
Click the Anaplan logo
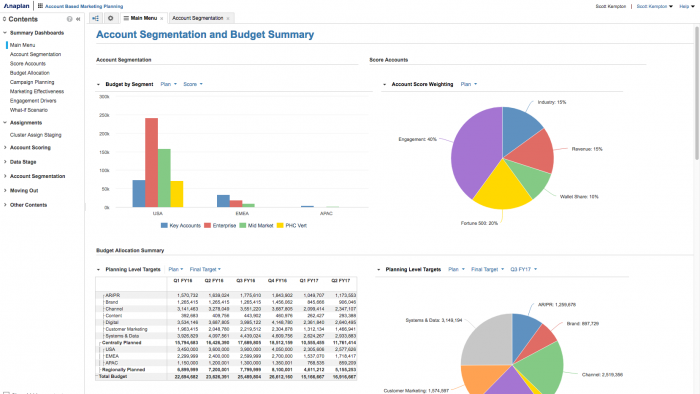coord(17,6)
